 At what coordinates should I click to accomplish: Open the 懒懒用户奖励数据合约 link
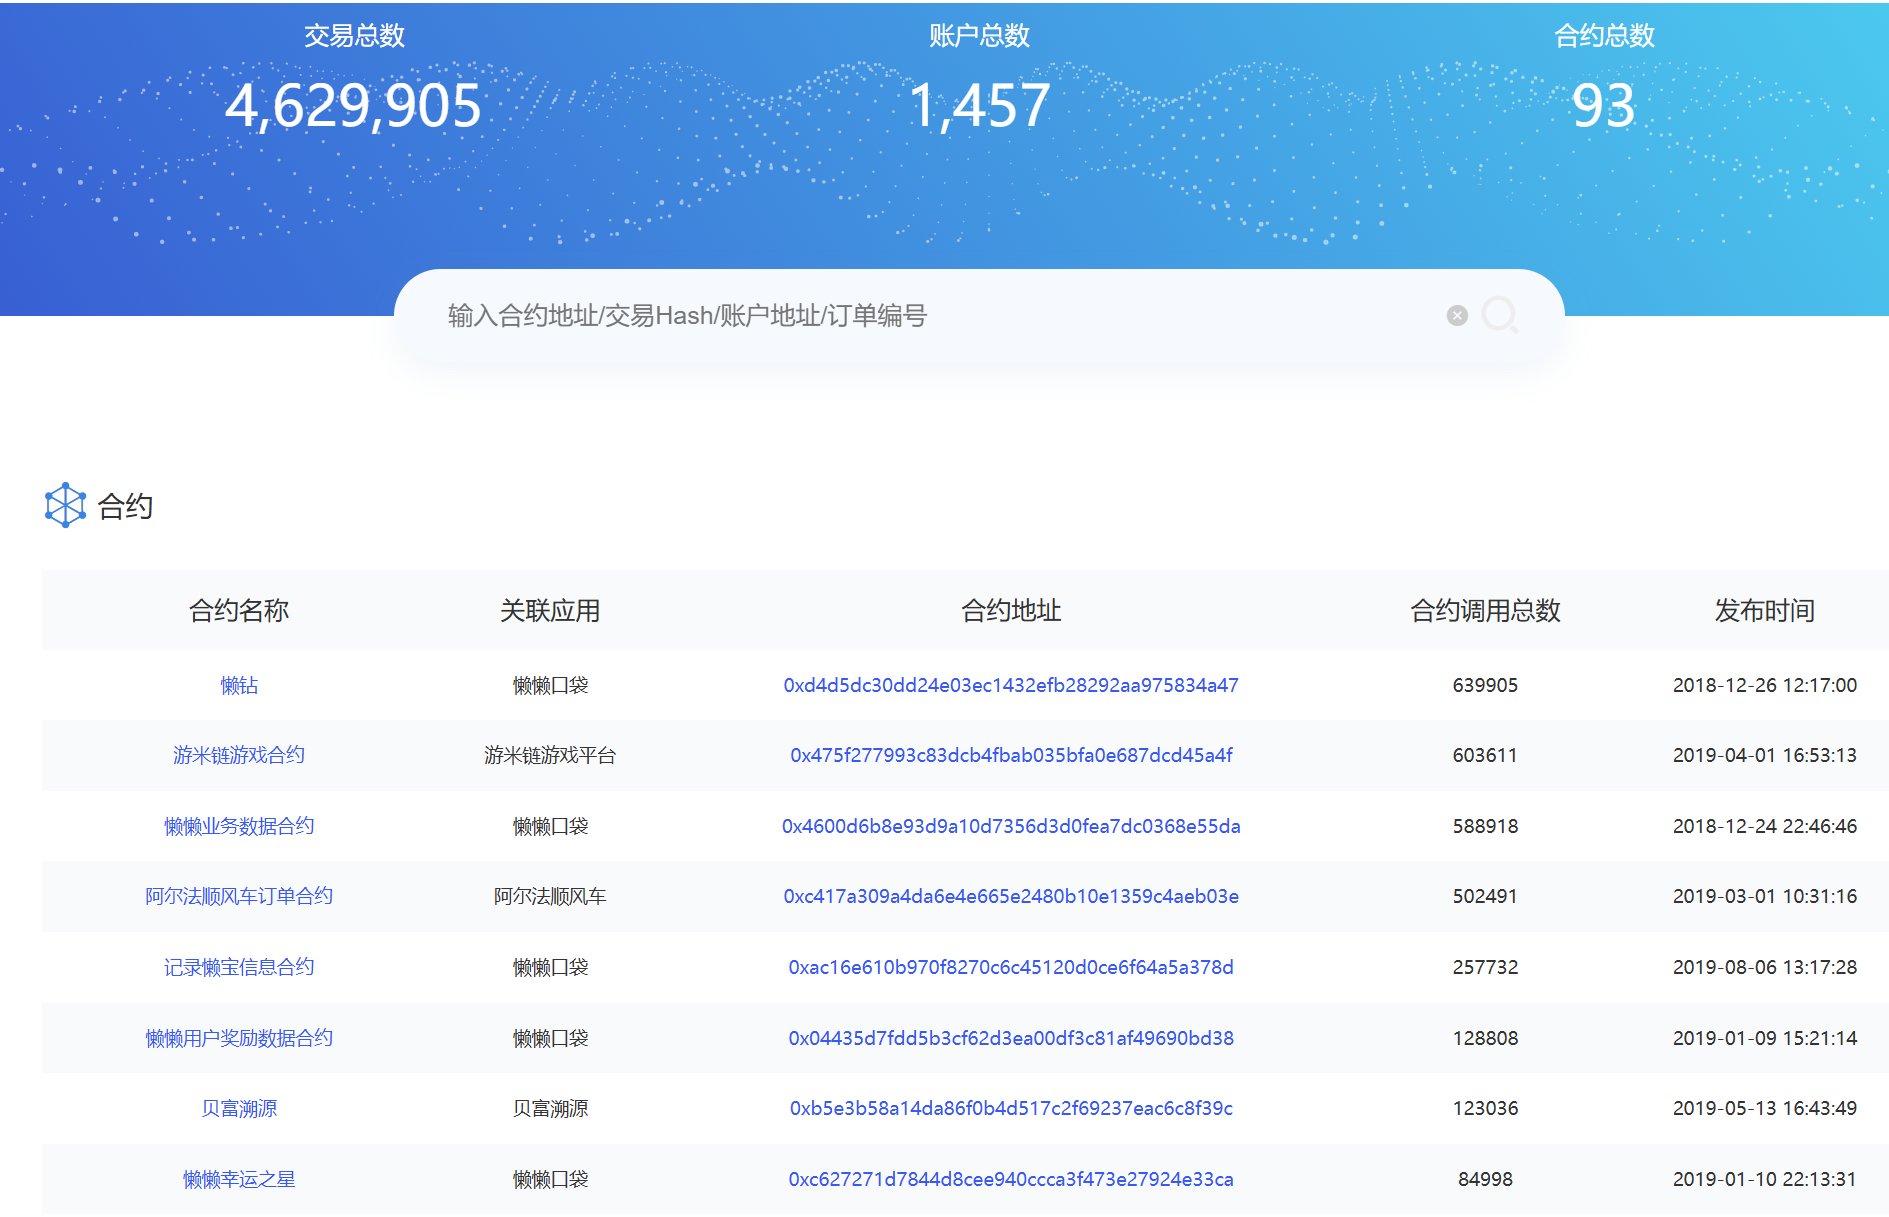(239, 1038)
